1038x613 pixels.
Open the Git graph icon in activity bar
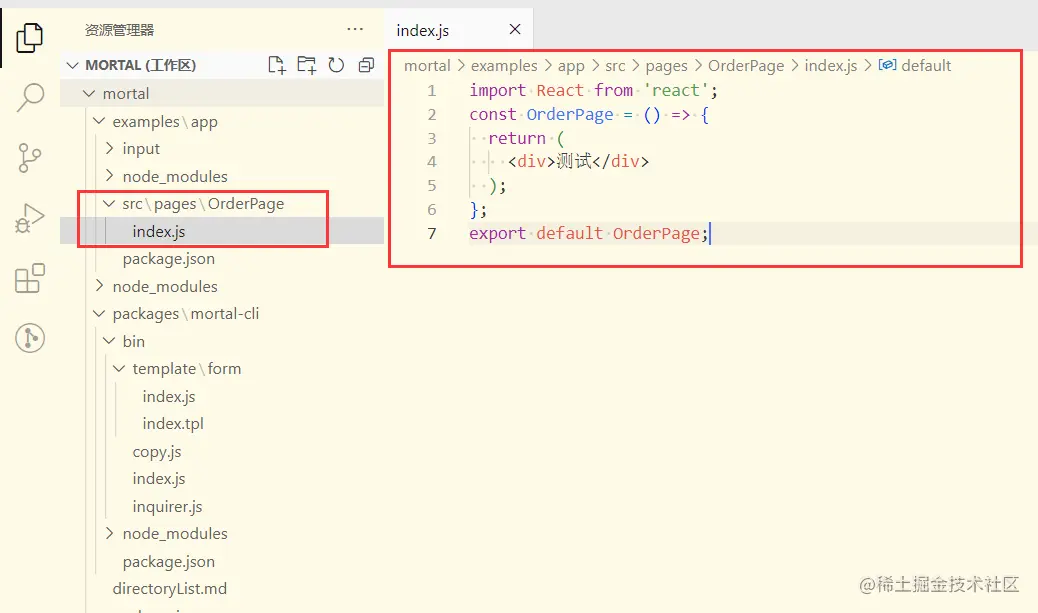point(30,338)
